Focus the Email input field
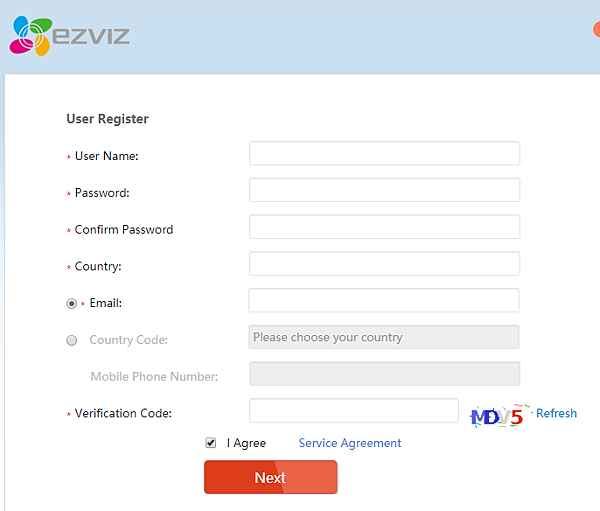The width and height of the screenshot is (600, 511). click(384, 300)
